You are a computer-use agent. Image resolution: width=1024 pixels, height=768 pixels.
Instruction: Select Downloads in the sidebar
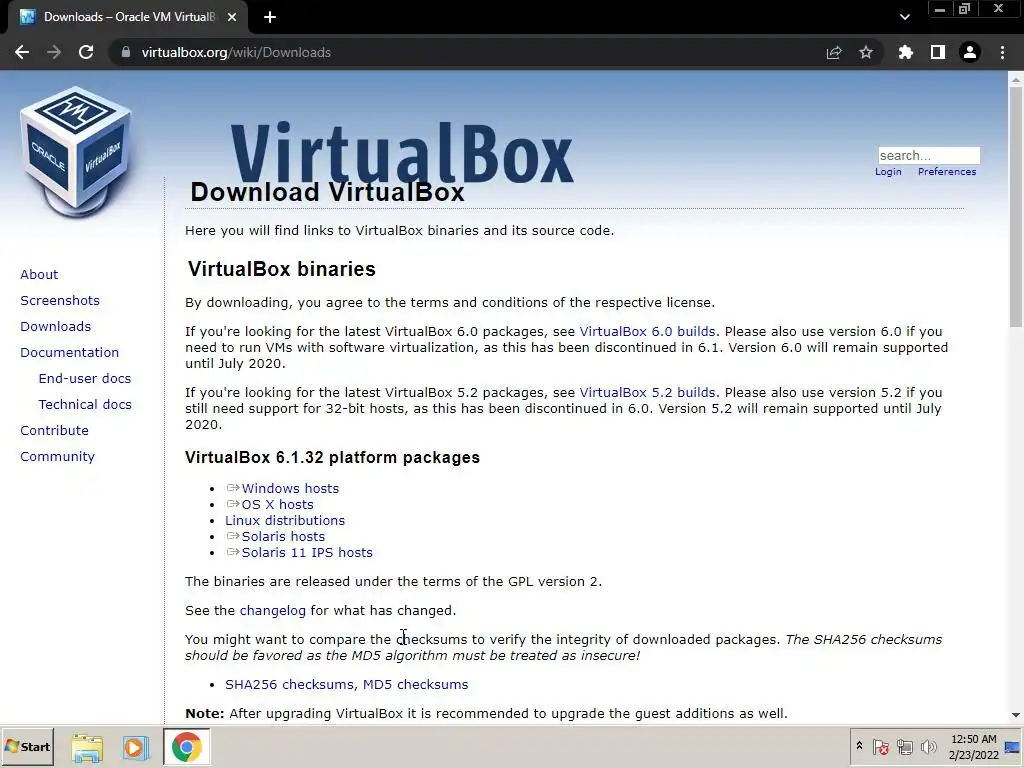pos(56,327)
